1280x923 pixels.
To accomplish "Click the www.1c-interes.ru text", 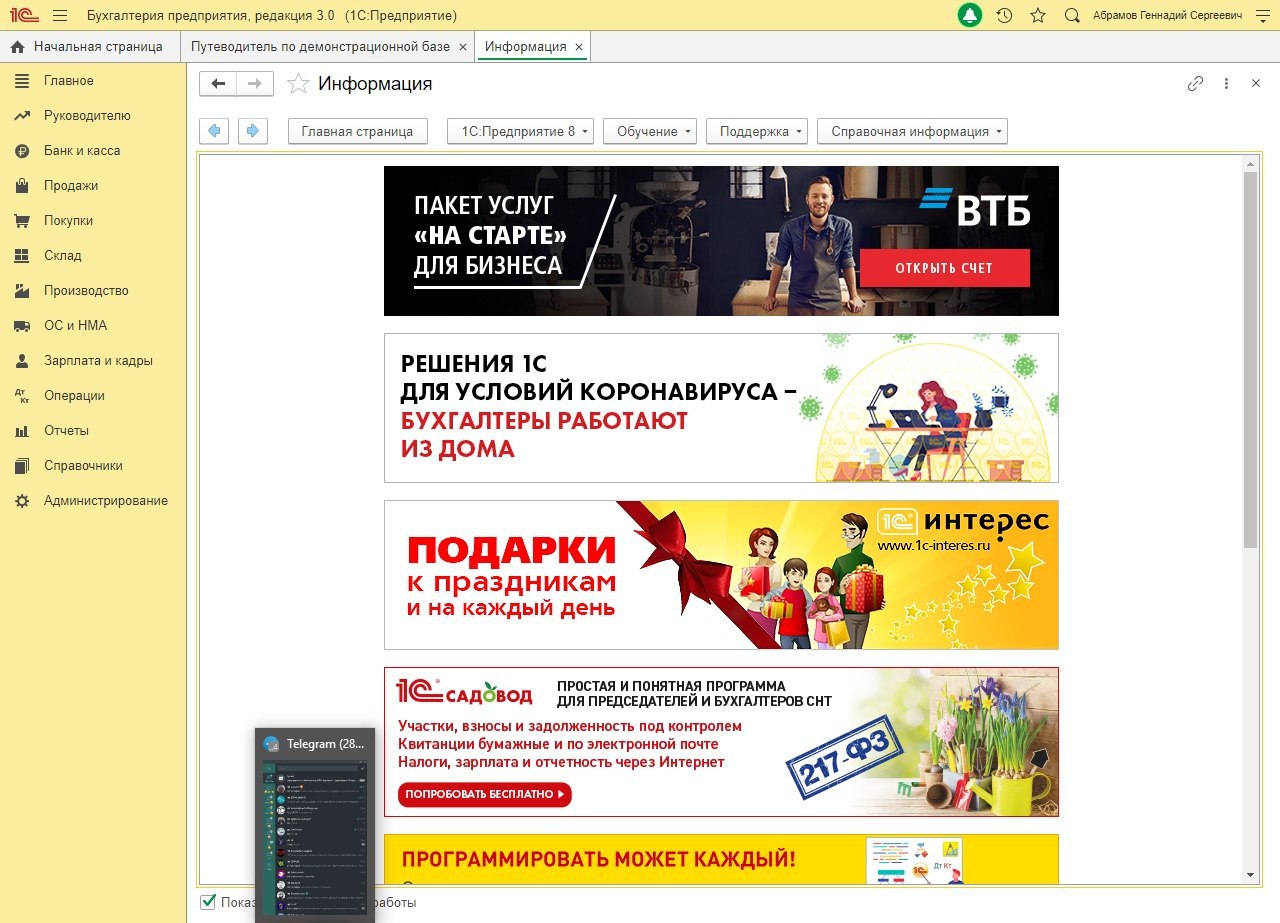I will 934,546.
